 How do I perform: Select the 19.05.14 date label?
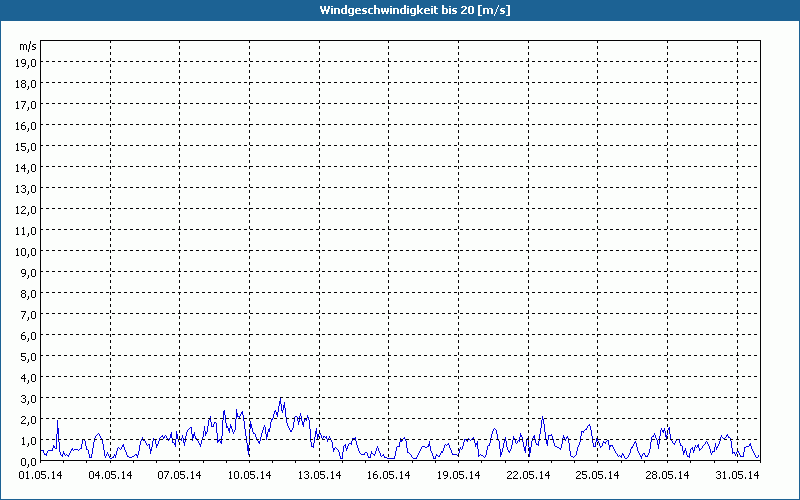tap(459, 475)
